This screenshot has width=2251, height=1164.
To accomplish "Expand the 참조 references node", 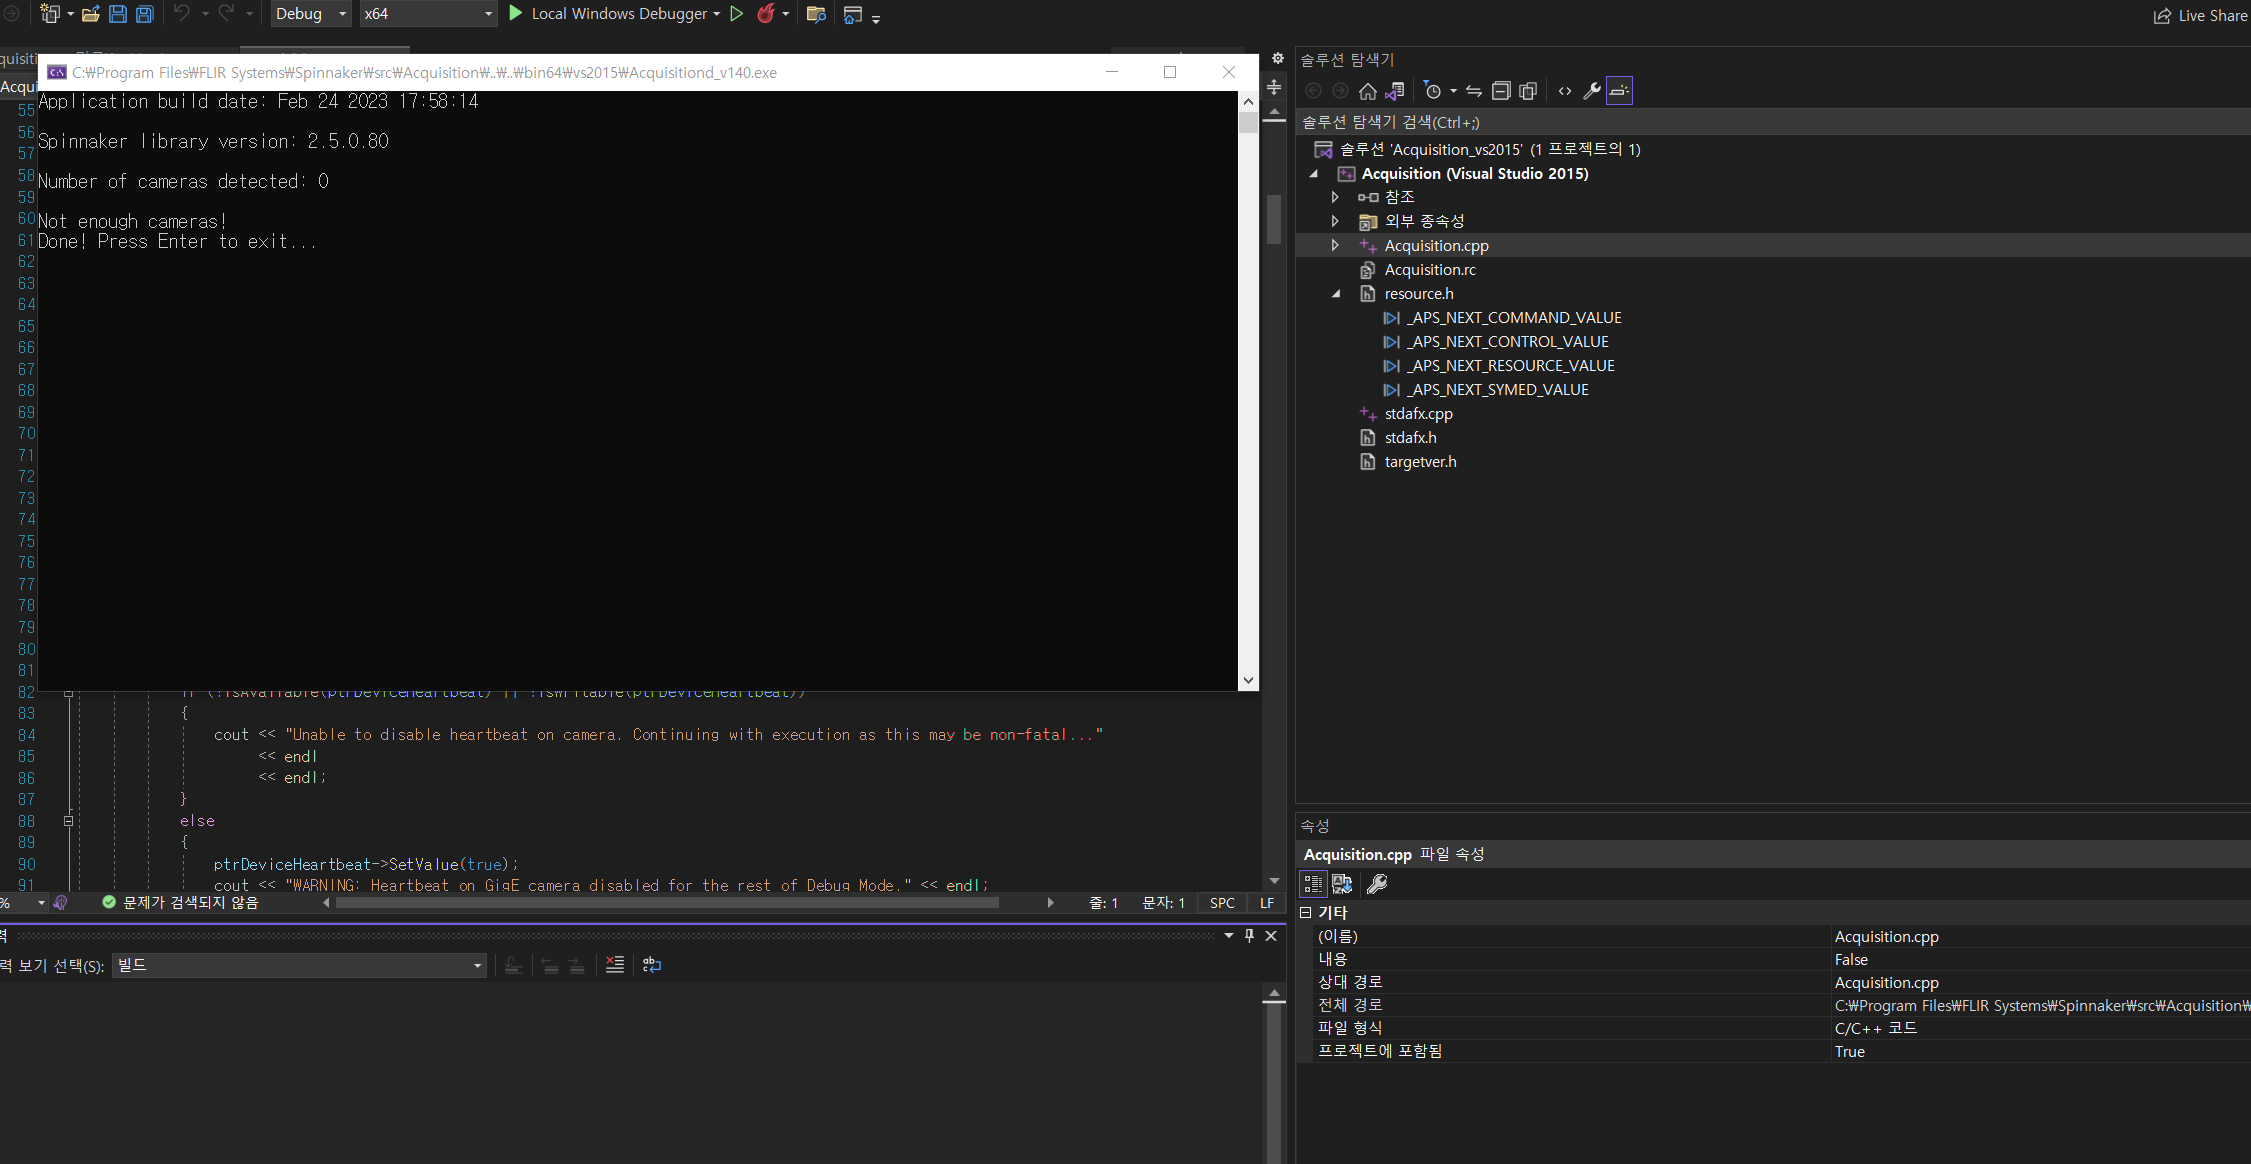I will (1335, 197).
